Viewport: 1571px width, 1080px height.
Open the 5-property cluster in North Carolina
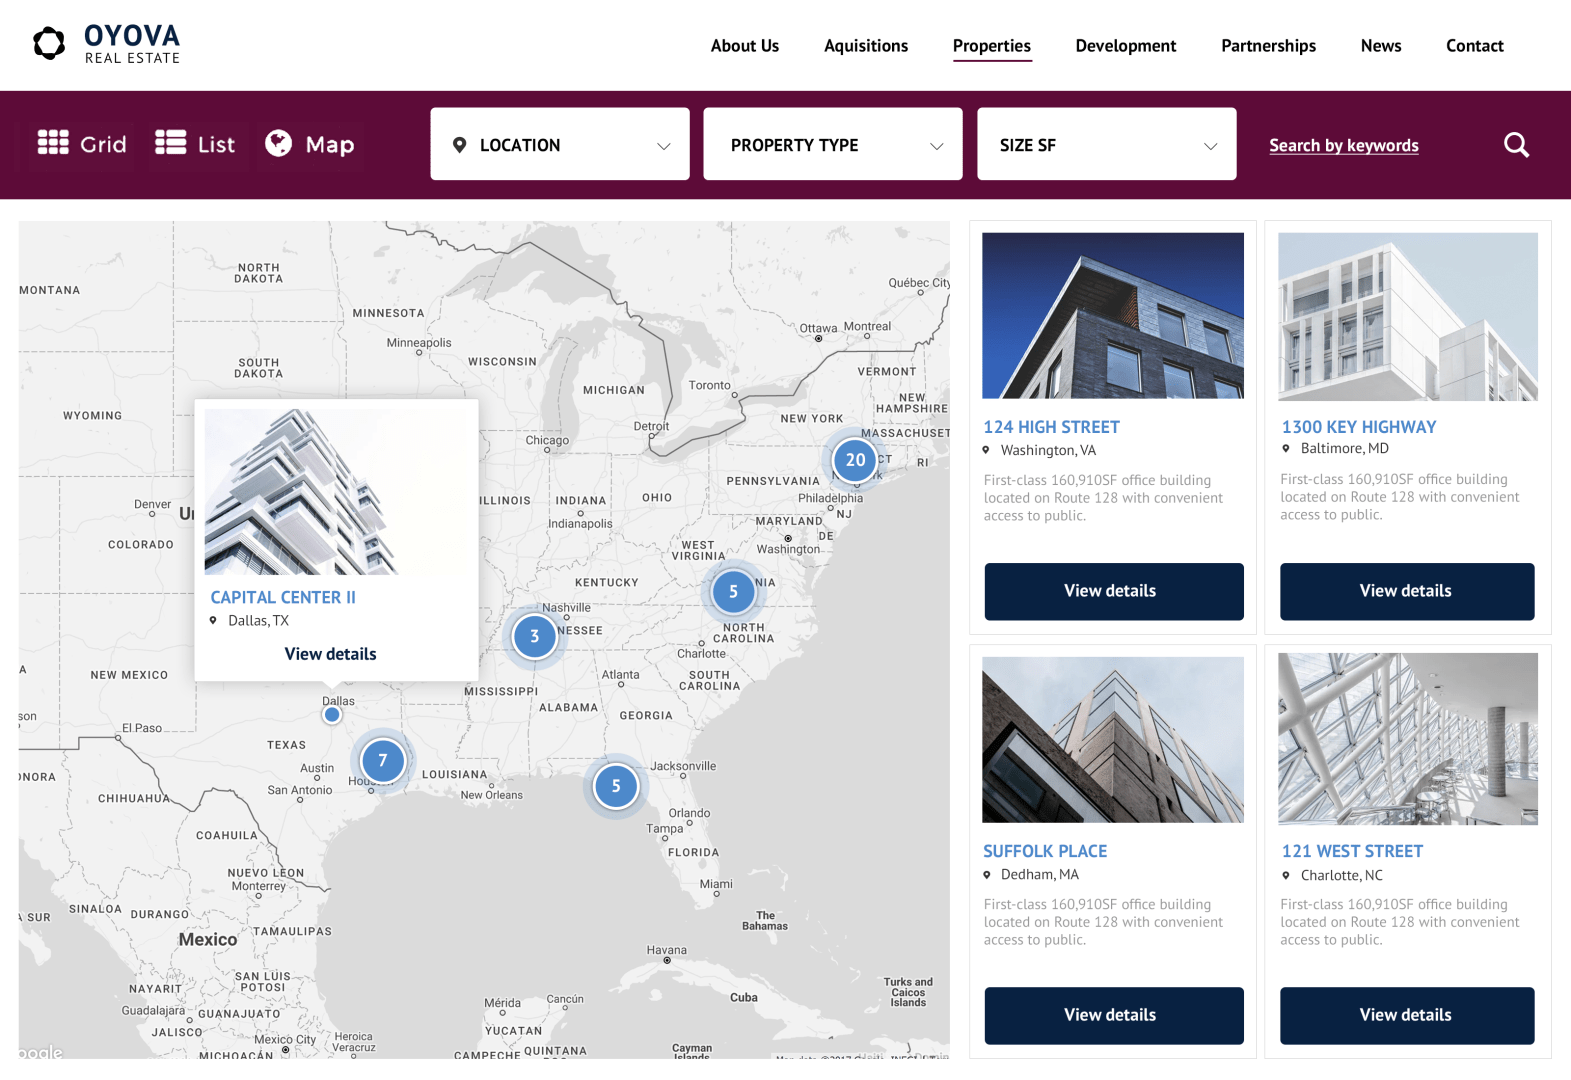click(x=733, y=592)
